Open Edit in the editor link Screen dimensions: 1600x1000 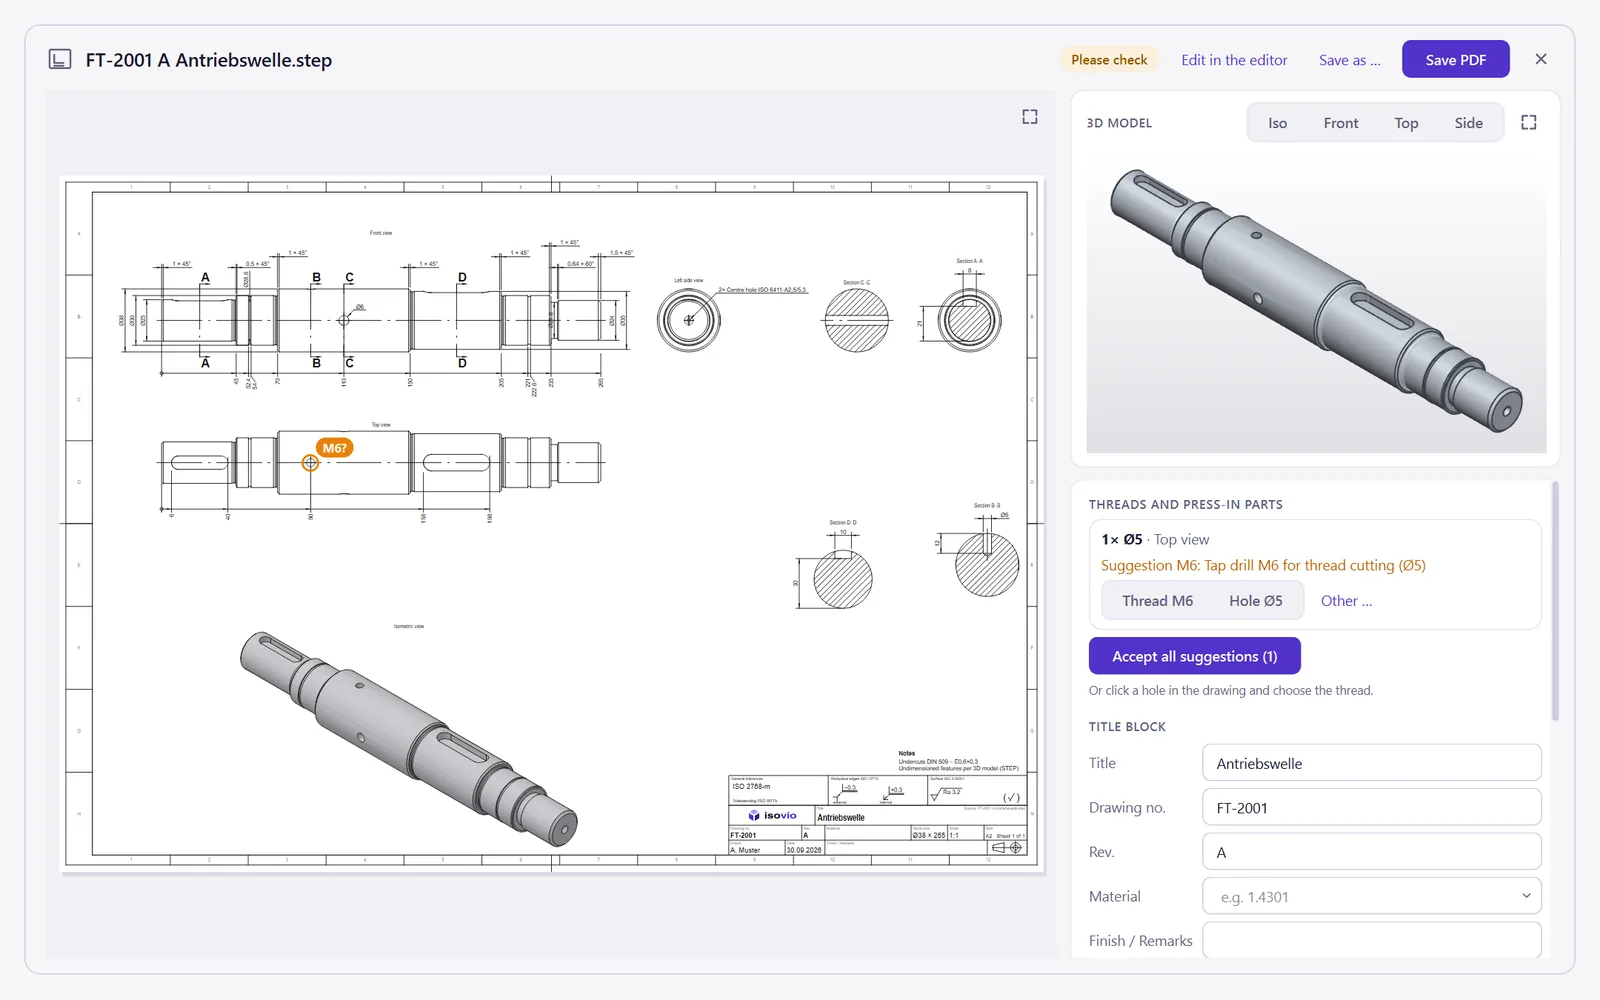point(1234,60)
